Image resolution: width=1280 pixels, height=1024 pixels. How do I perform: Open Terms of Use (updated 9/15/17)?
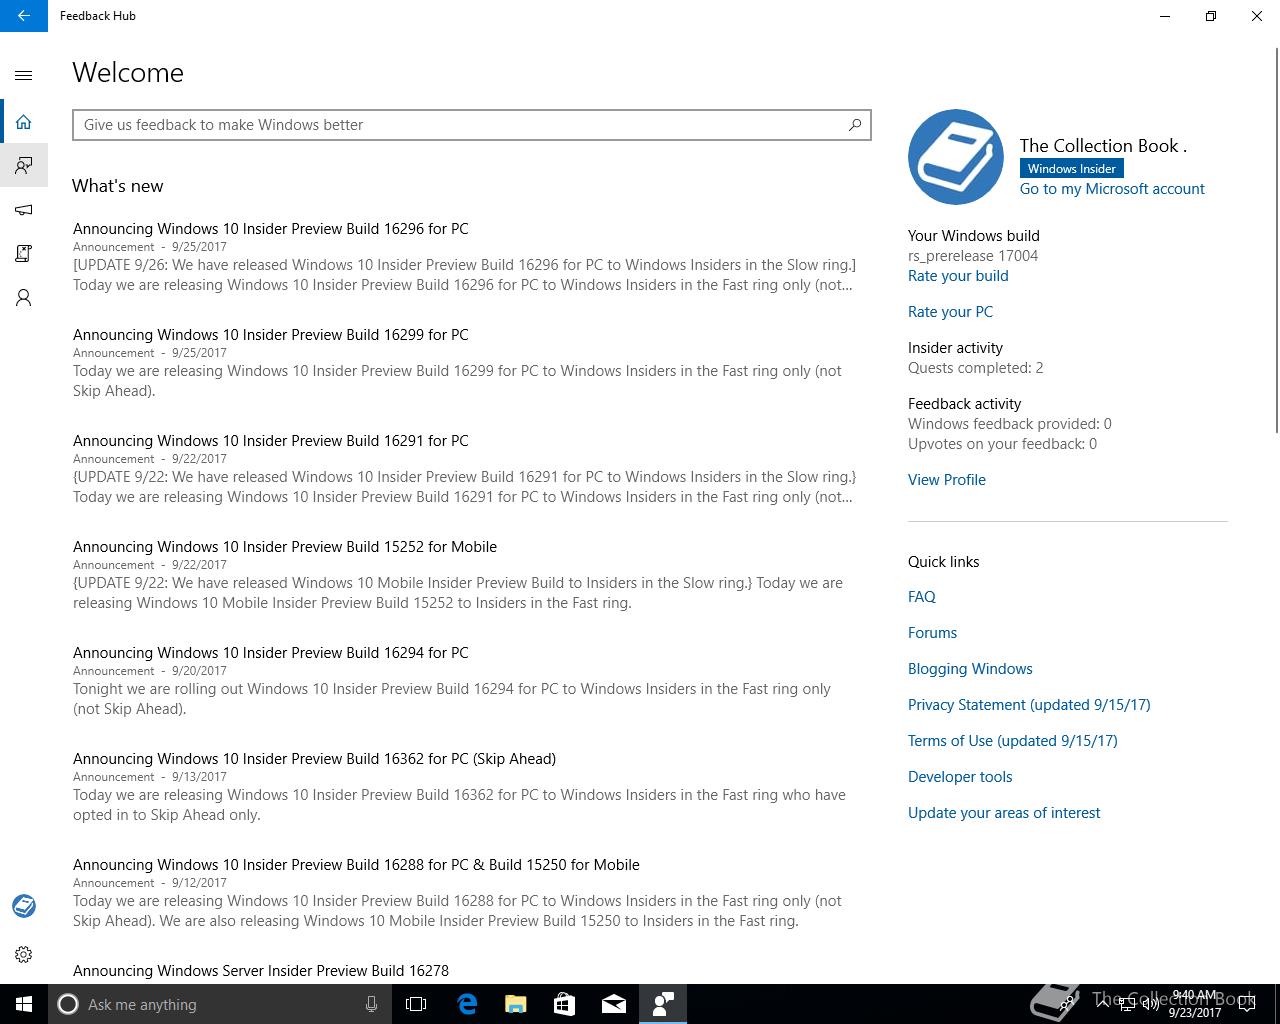tap(1013, 741)
